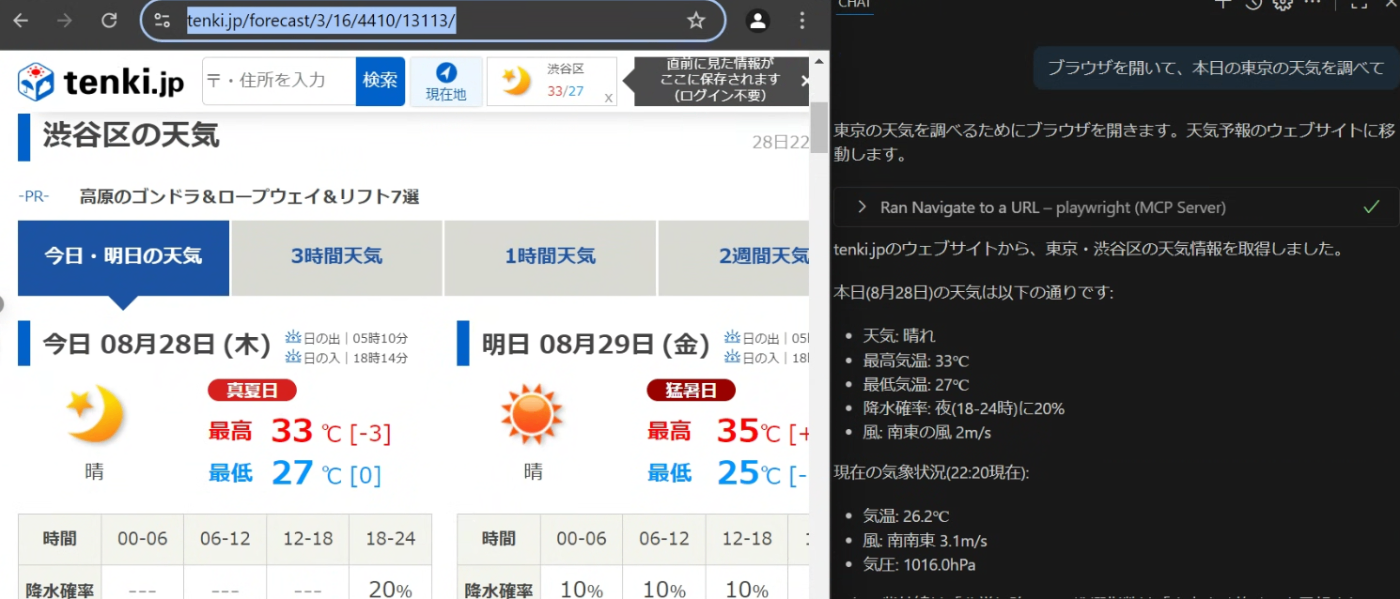The width and height of the screenshot is (1400, 599).
Task: Switch to 1時間天気 tab
Action: pyautogui.click(x=550, y=257)
